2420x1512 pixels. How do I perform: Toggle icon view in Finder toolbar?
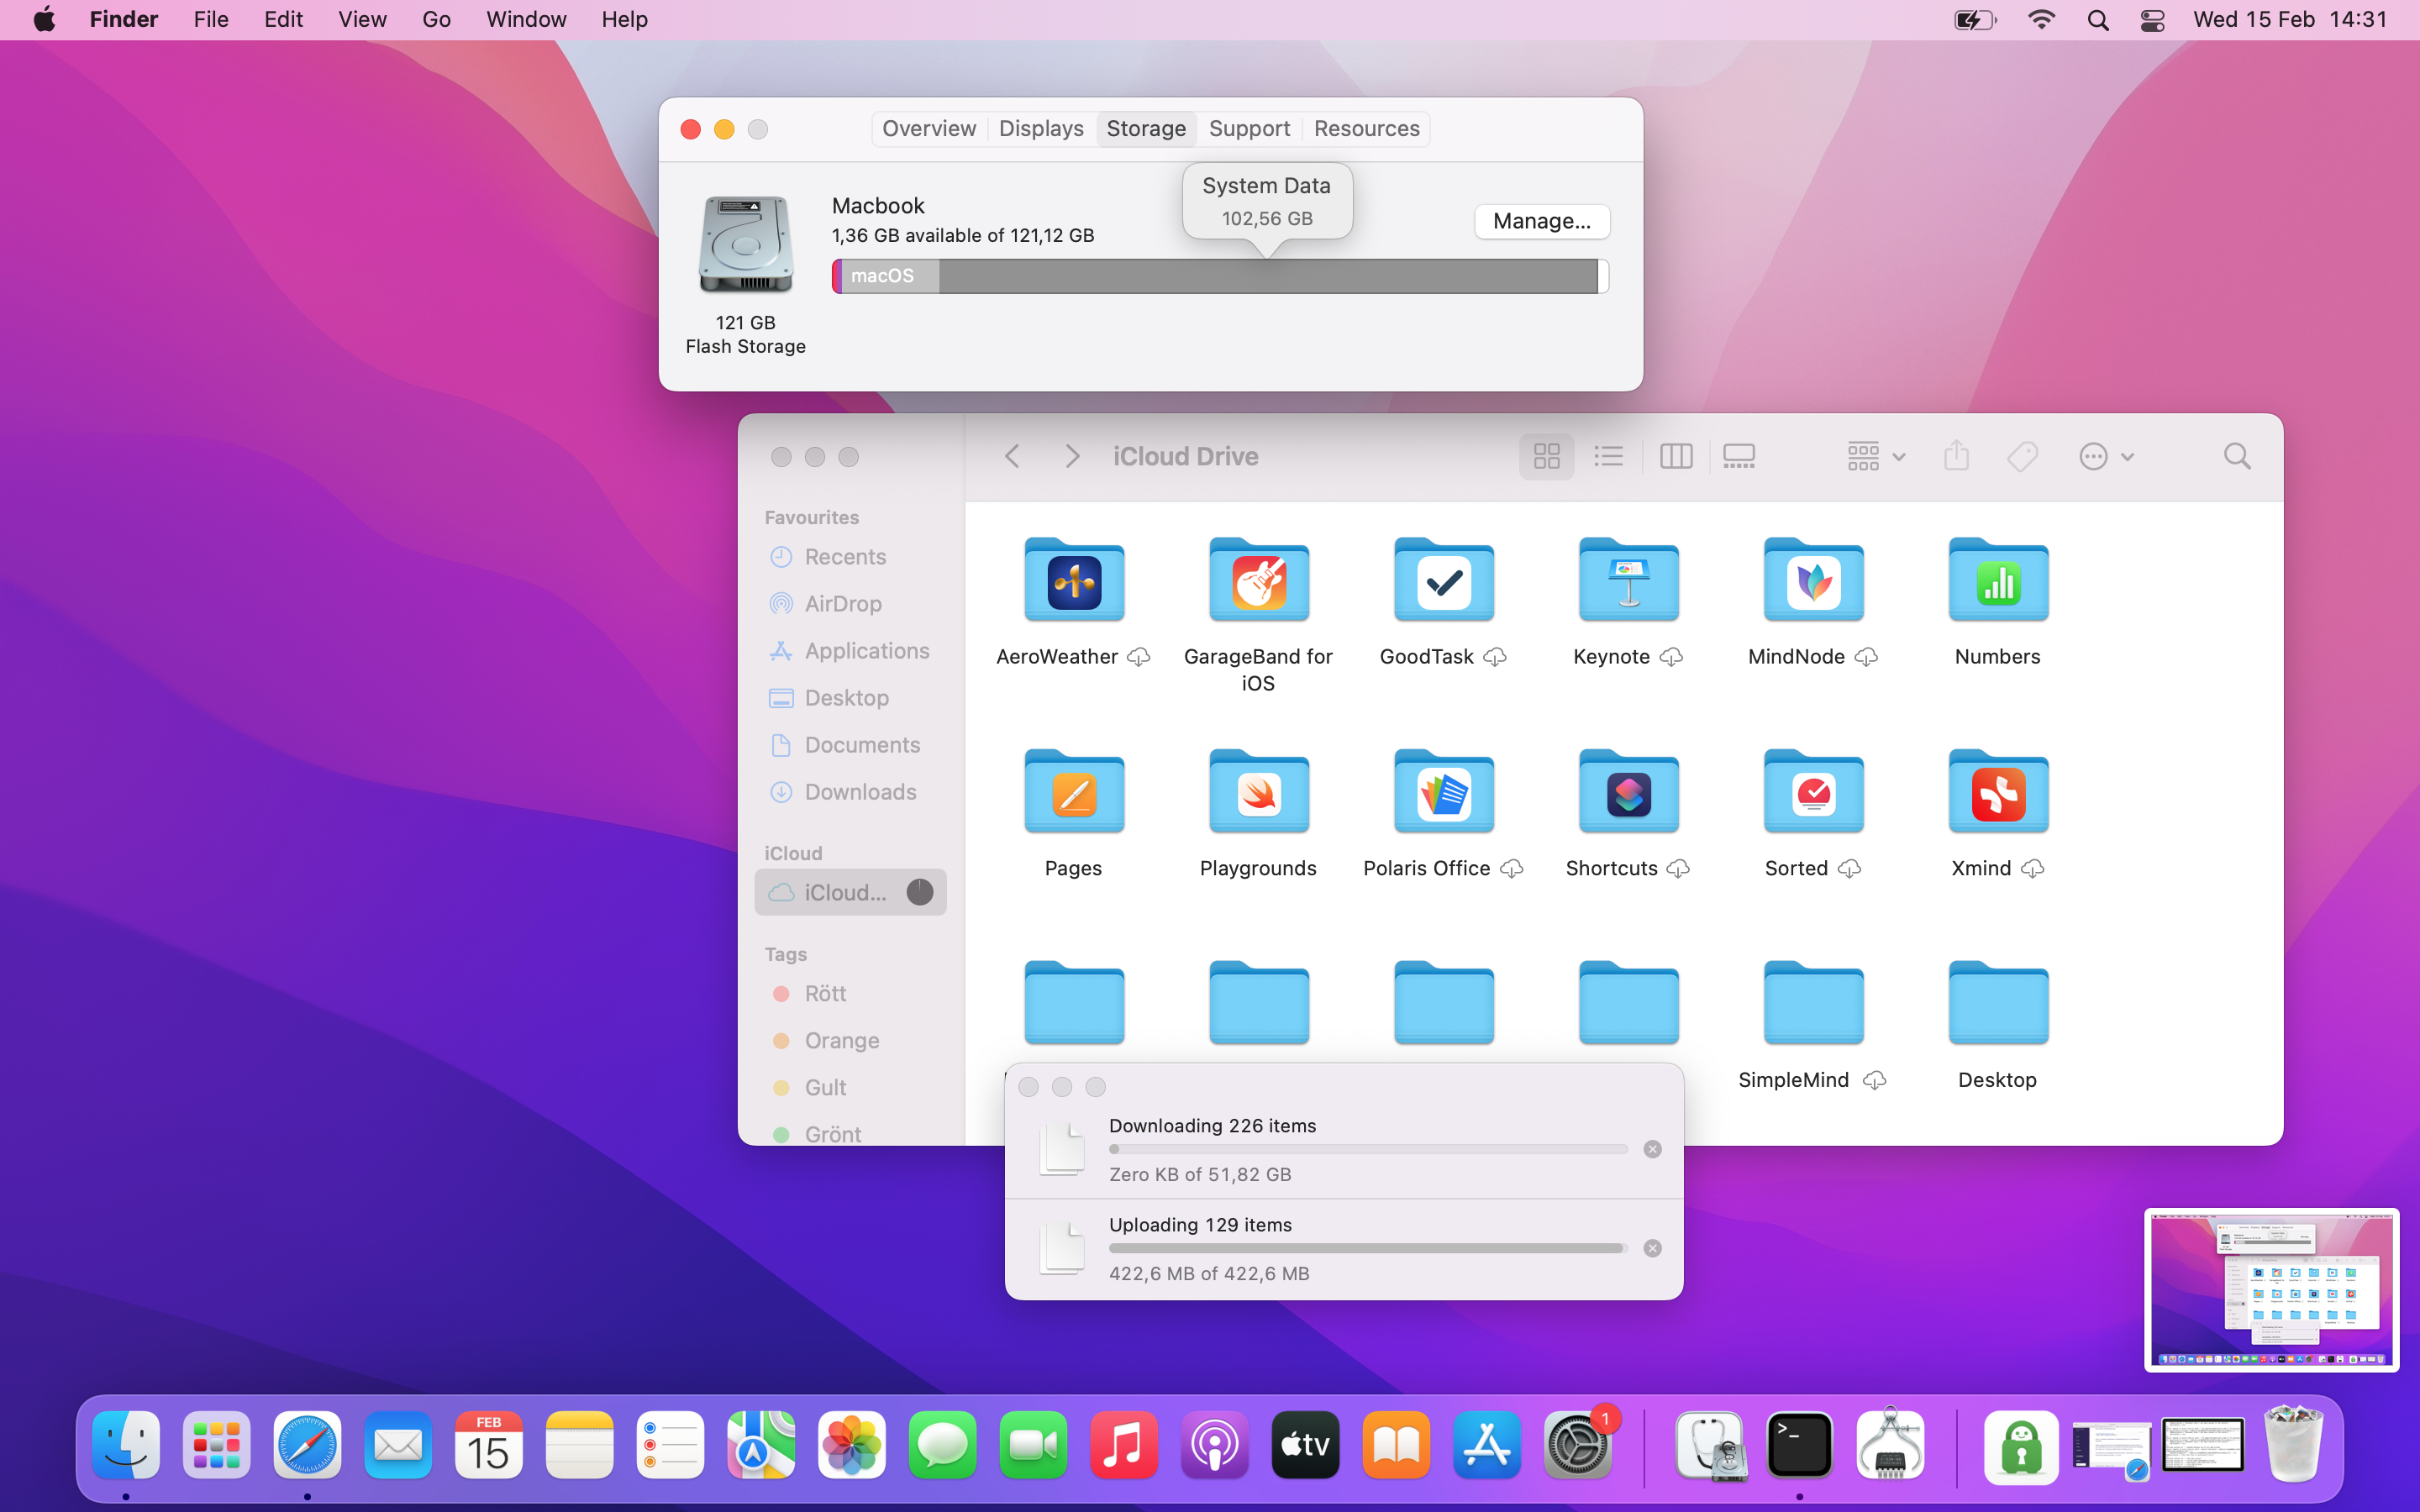click(1546, 457)
